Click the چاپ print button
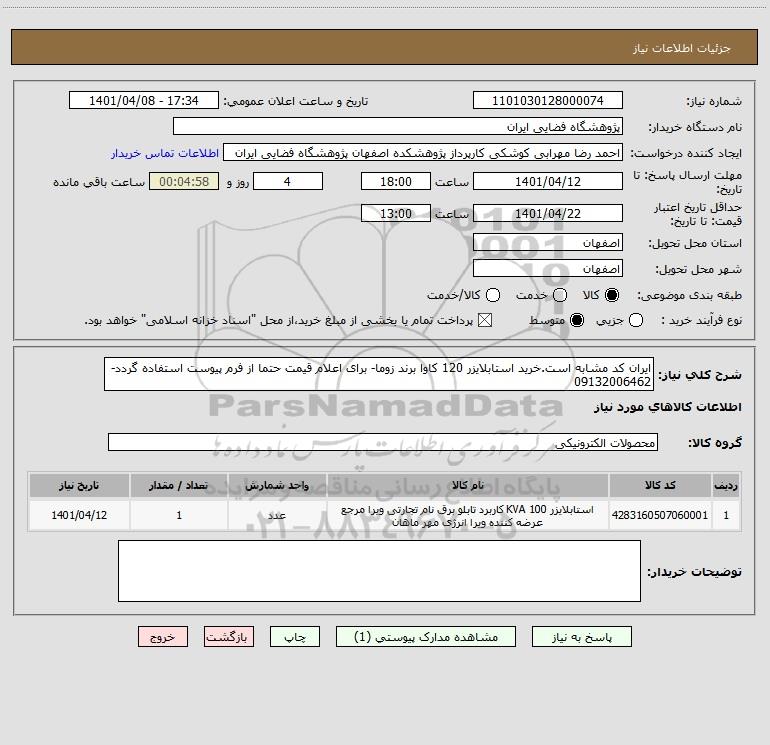770x745 pixels. tap(295, 637)
